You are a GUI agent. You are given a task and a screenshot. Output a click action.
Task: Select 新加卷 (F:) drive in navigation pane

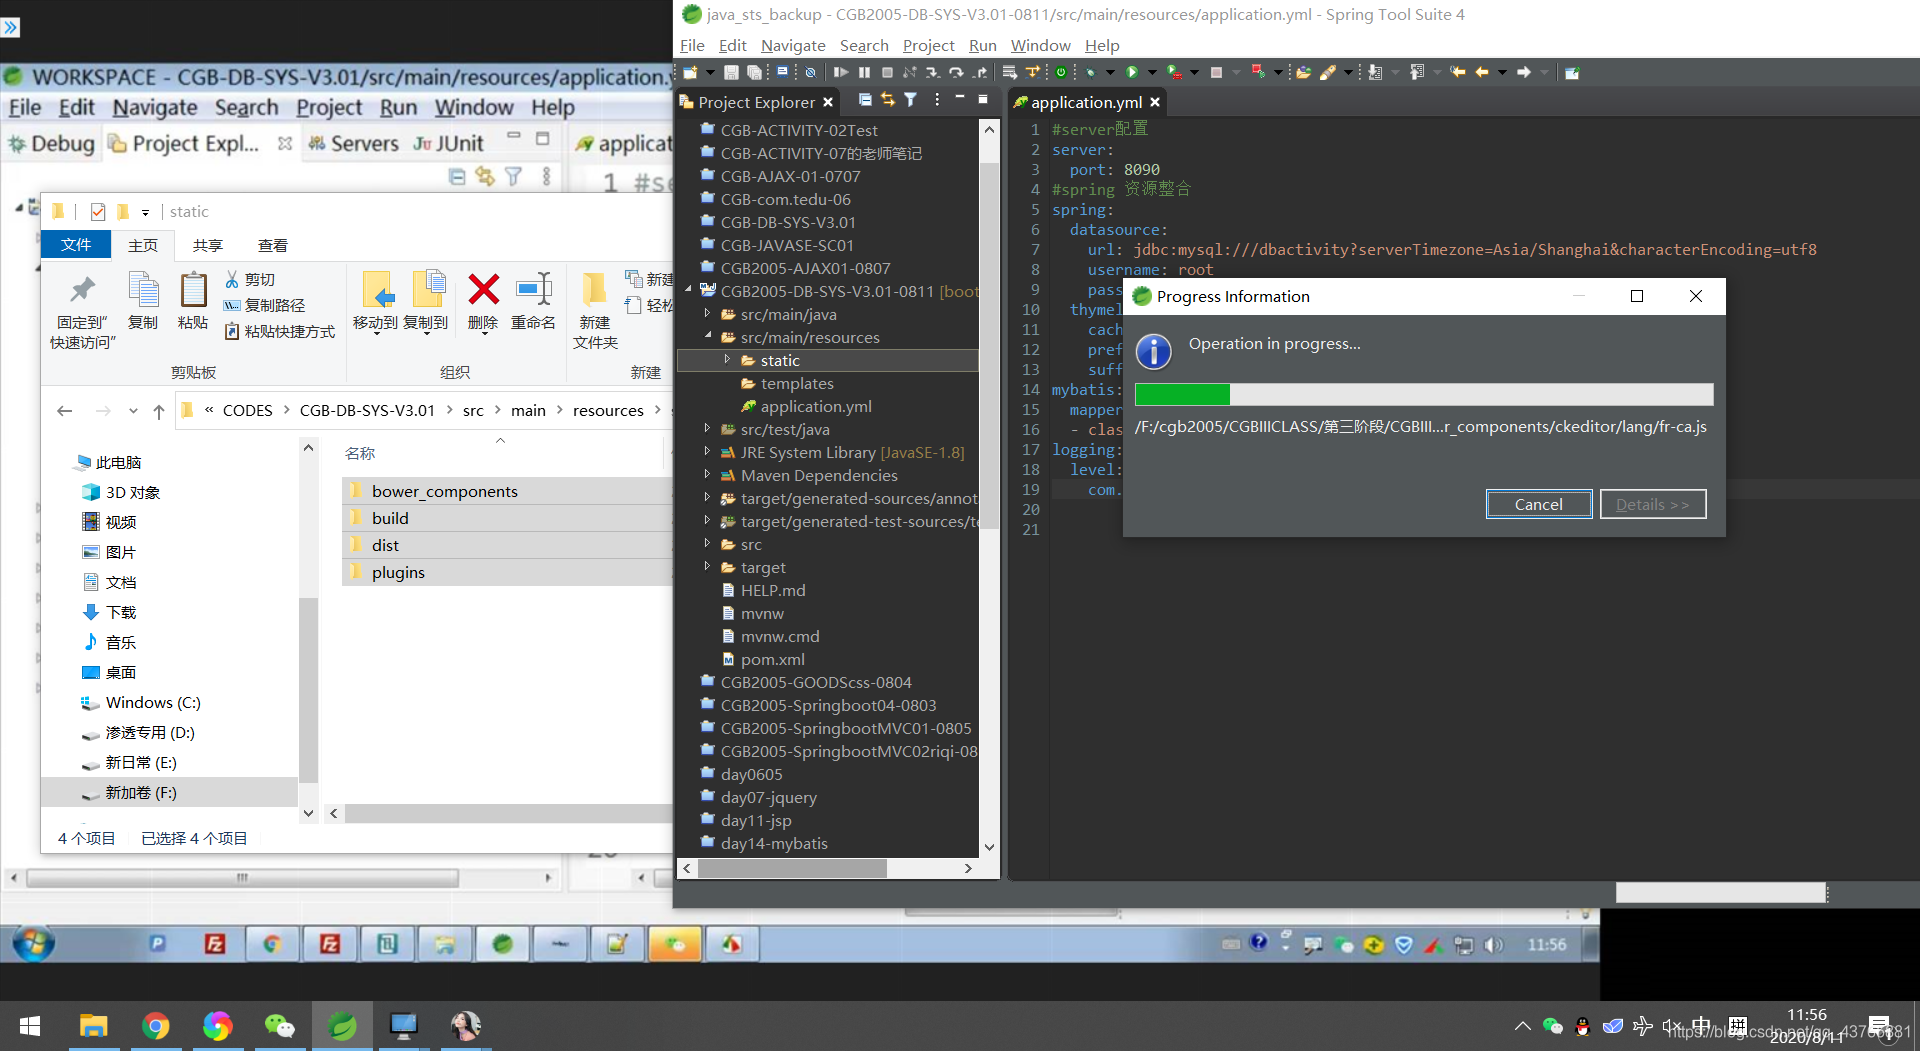(x=170, y=792)
